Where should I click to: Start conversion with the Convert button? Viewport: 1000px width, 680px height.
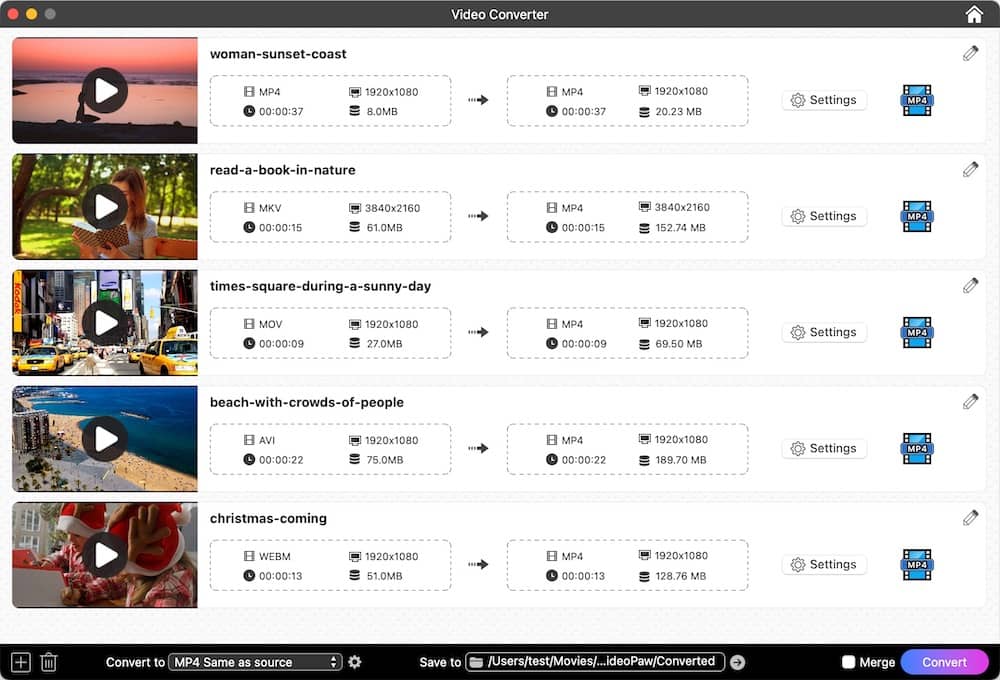(x=944, y=661)
